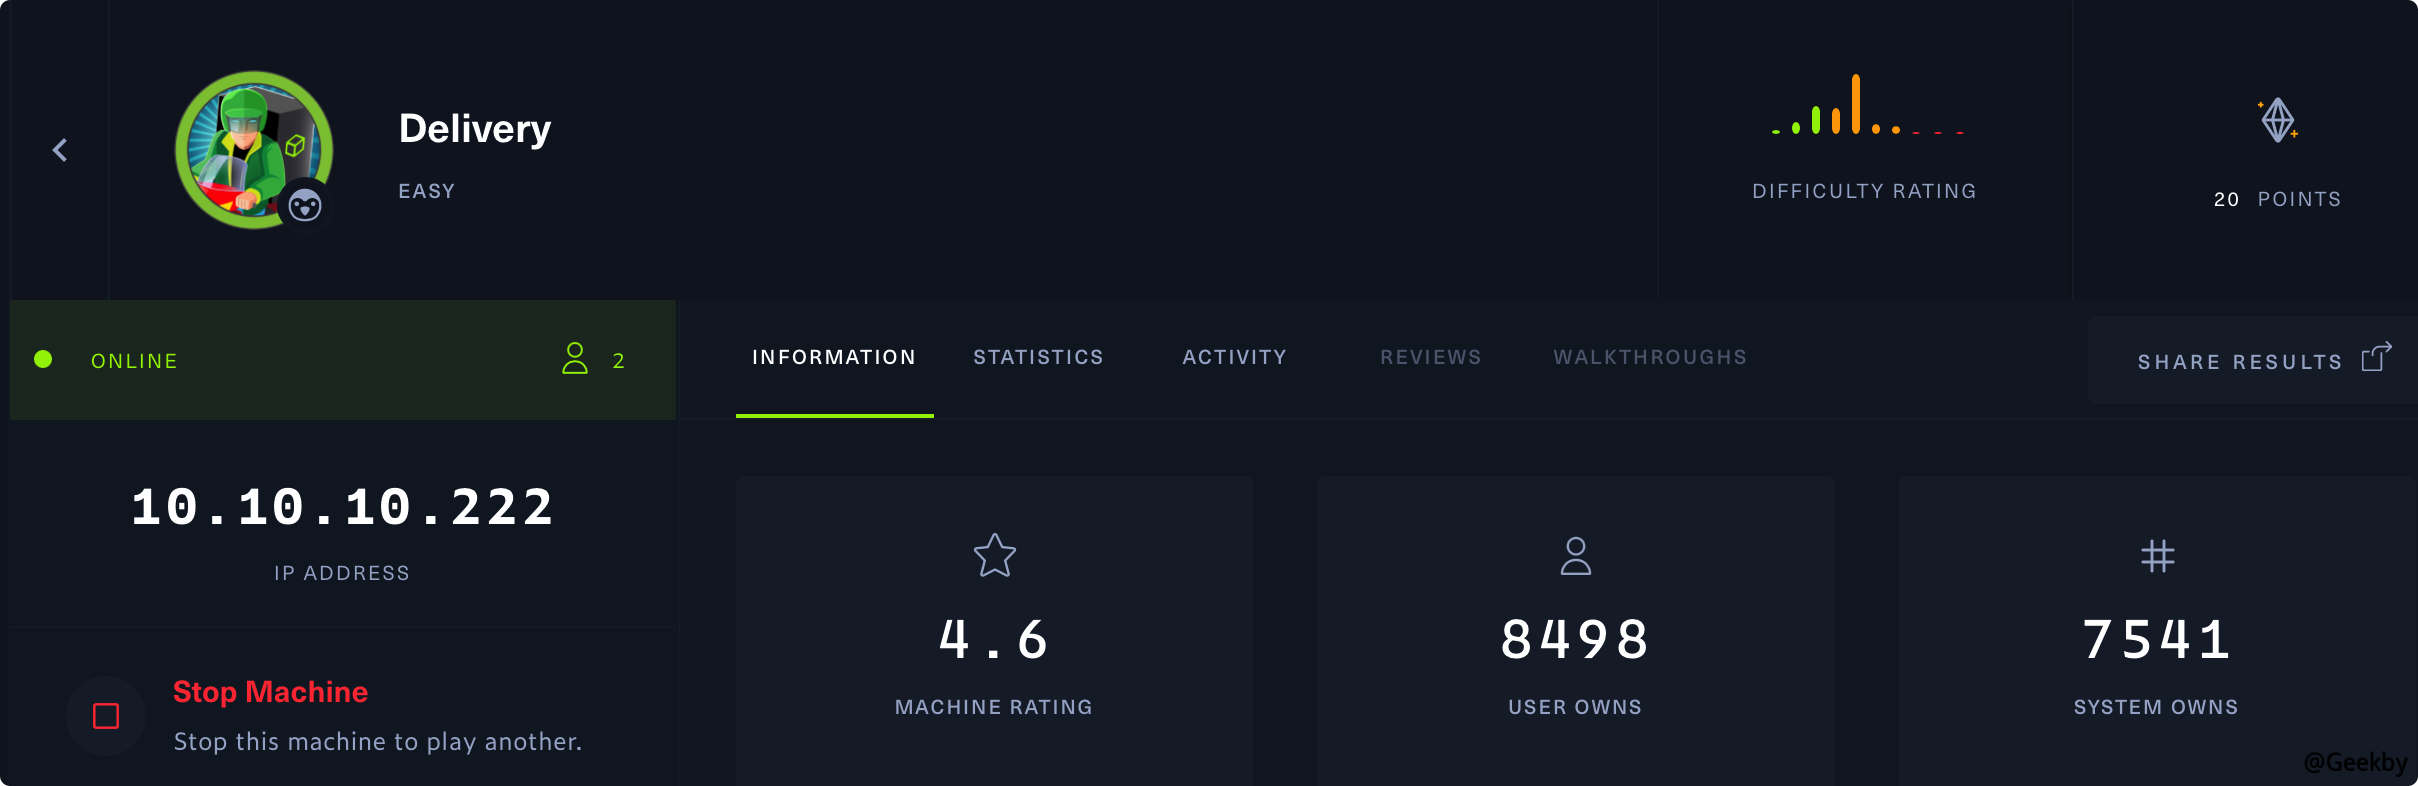Click the difficulty rating bar chart

pyautogui.click(x=1866, y=106)
